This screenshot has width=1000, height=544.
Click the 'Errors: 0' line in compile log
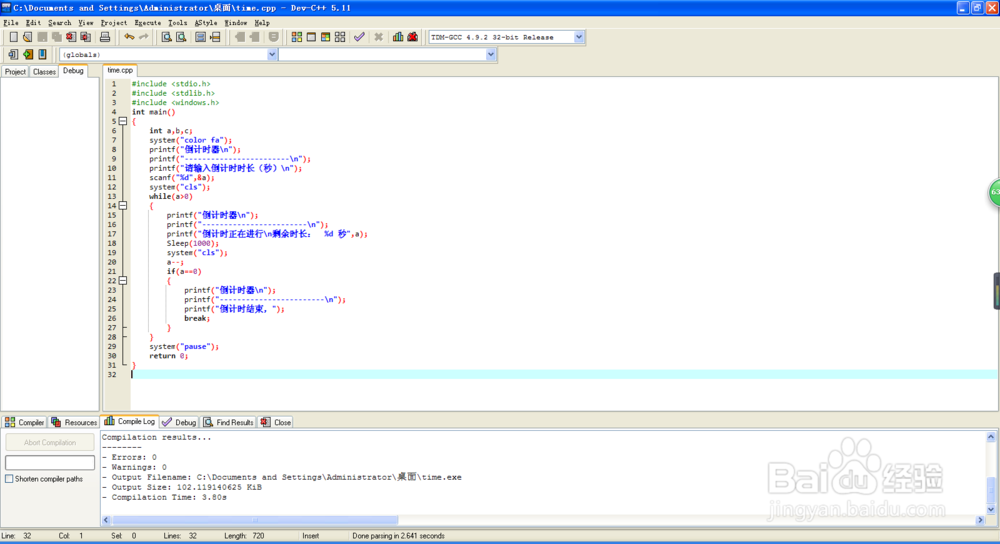click(129, 457)
